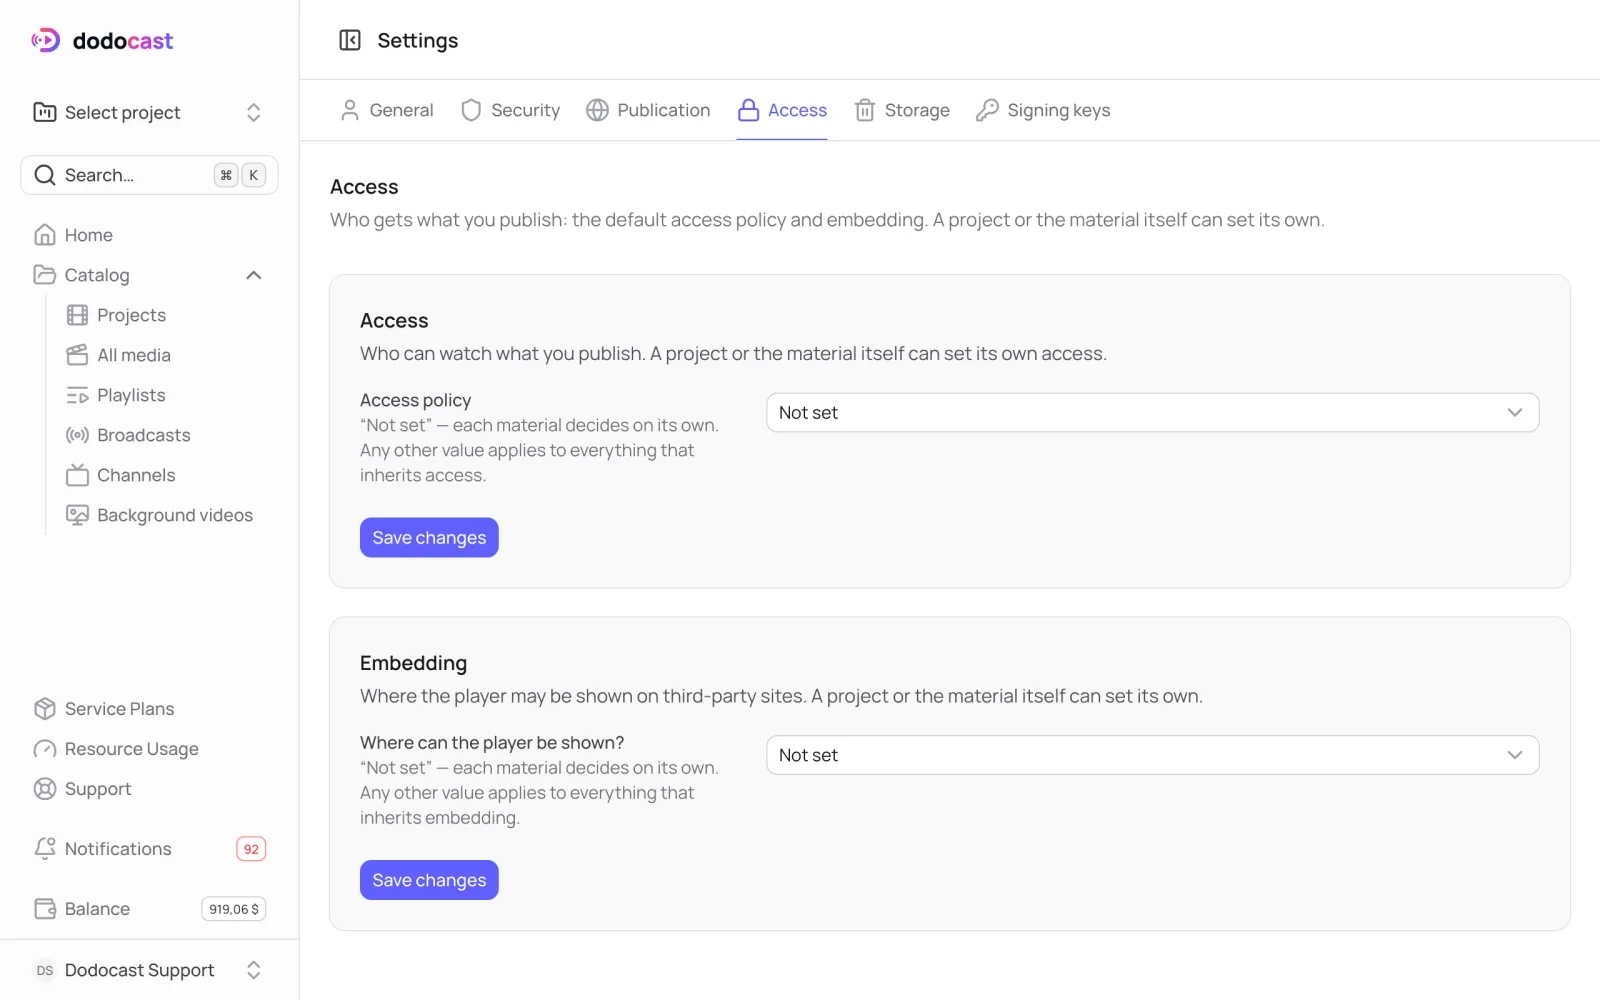Click the Resource Usage gauge icon
Screen dimensions: 1600x1000
45,749
